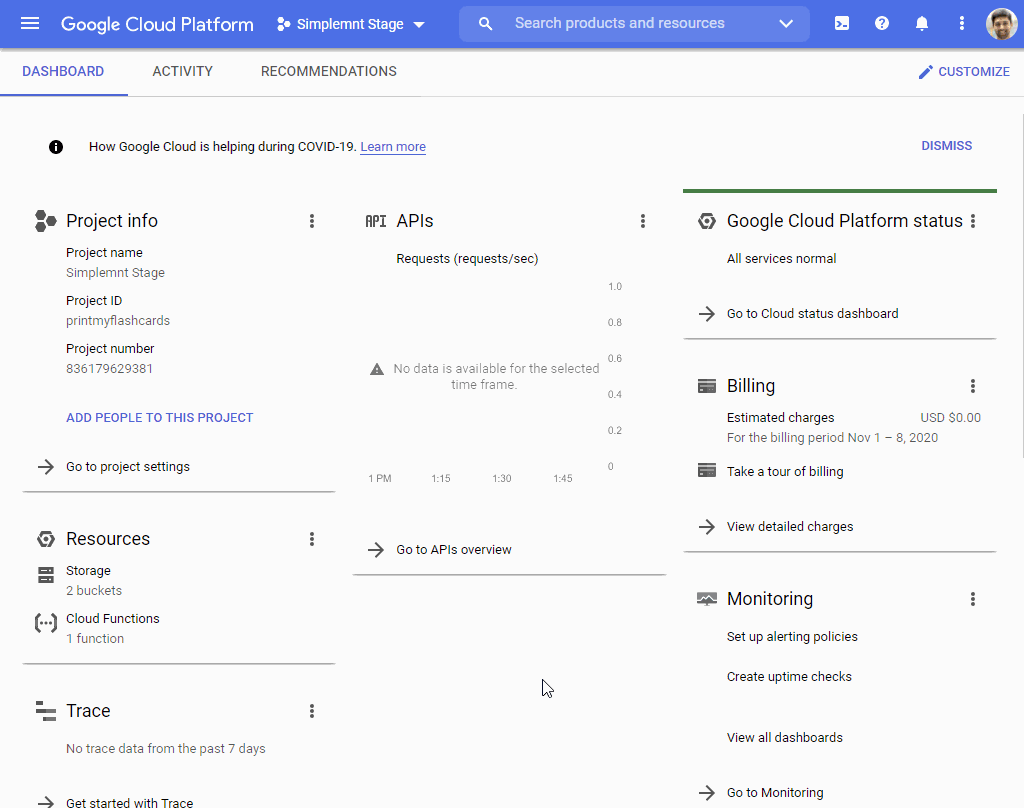The height and width of the screenshot is (808, 1024).
Task: Click the Google Cloud Platform logo text
Action: tap(157, 24)
